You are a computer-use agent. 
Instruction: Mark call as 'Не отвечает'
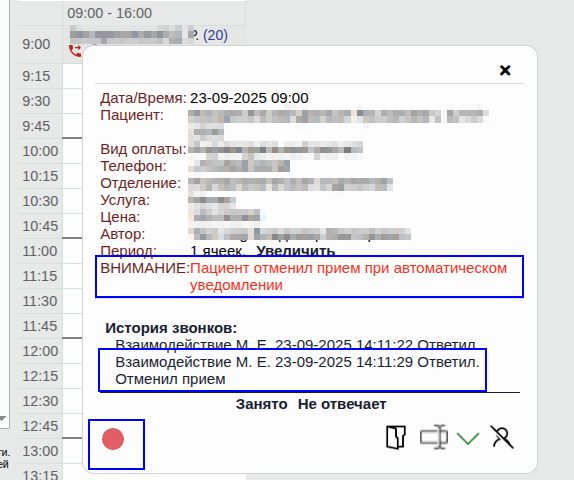coord(342,404)
